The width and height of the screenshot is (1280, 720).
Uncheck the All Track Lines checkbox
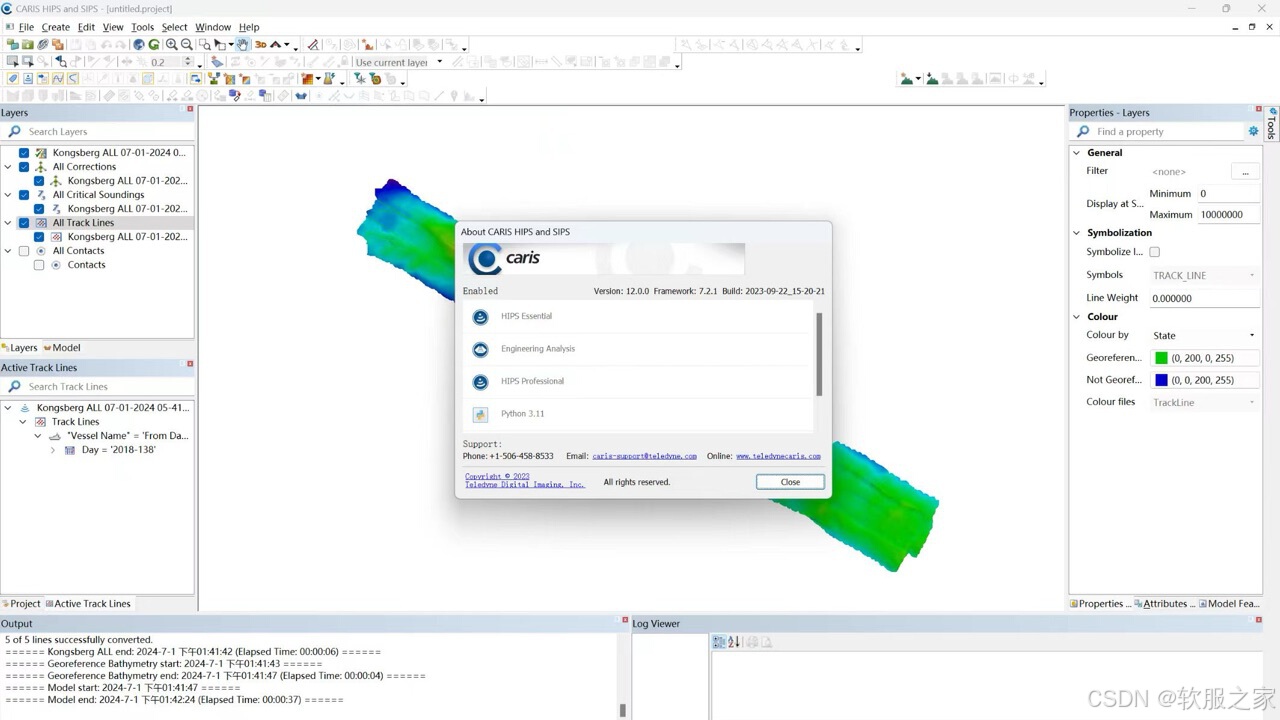(24, 223)
